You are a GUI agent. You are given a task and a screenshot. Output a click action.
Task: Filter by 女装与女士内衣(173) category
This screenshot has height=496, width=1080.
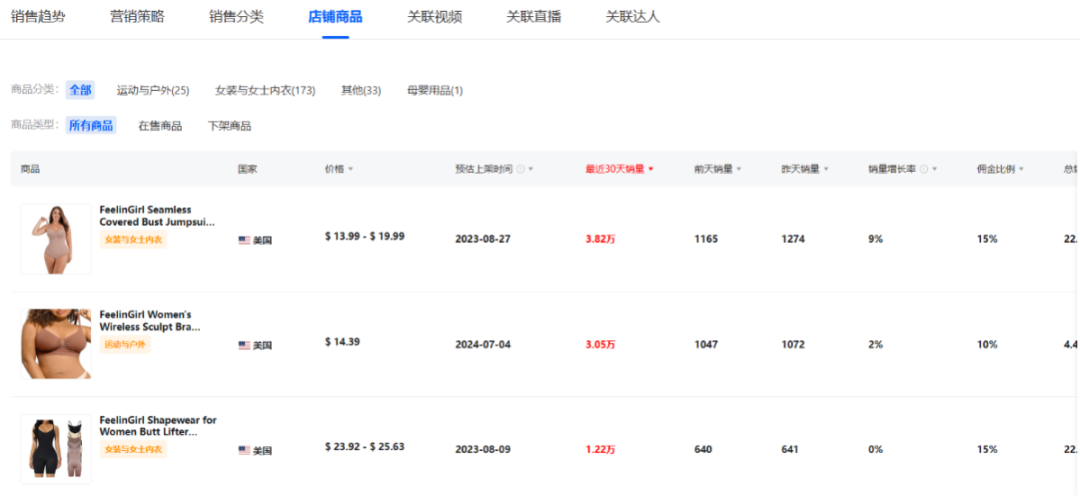[265, 90]
